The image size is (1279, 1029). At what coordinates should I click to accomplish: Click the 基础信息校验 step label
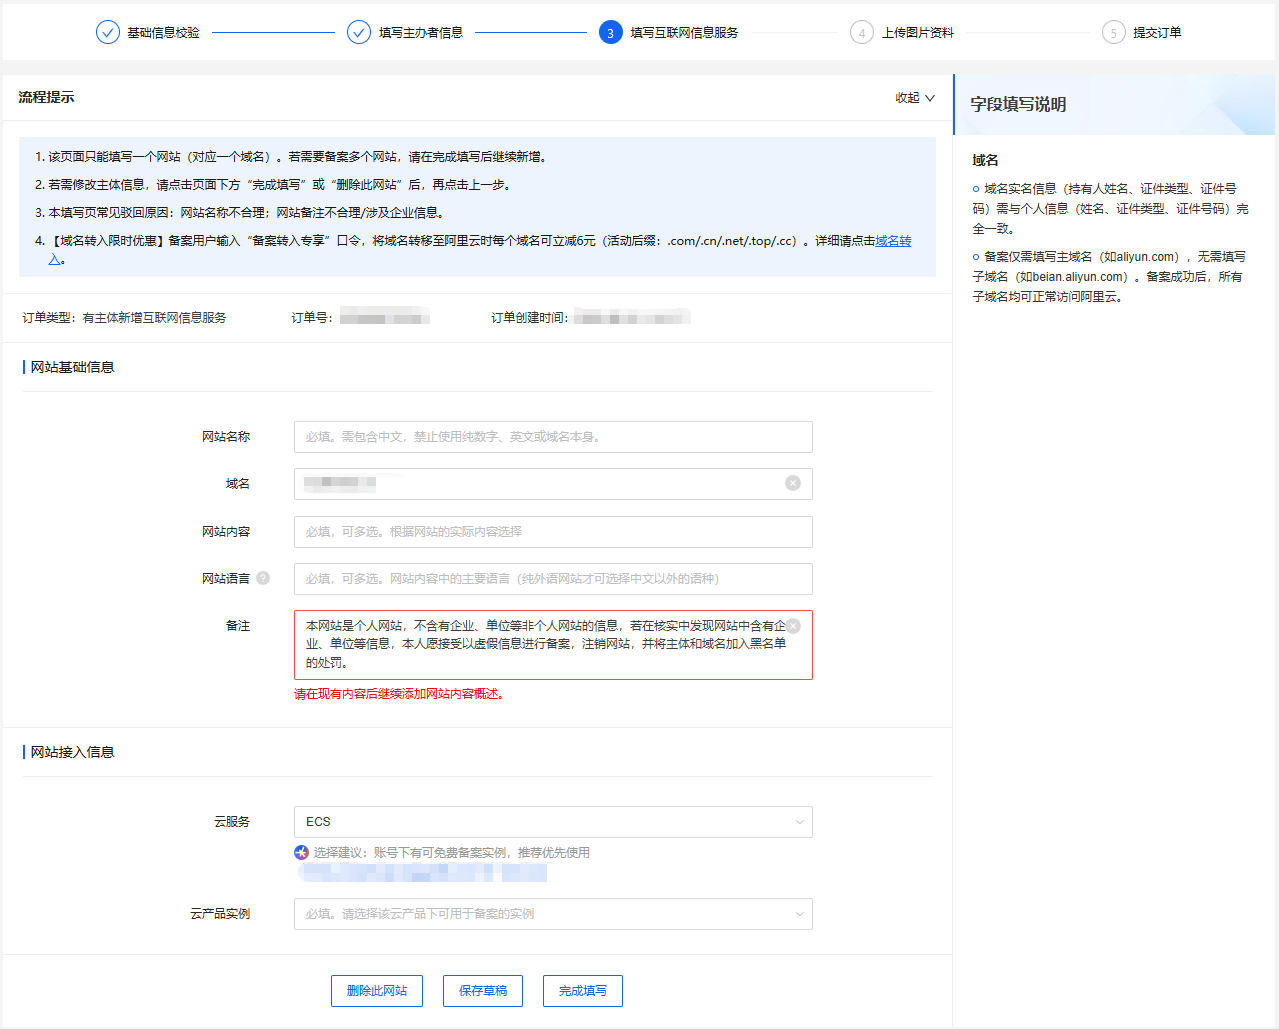pyautogui.click(x=163, y=33)
